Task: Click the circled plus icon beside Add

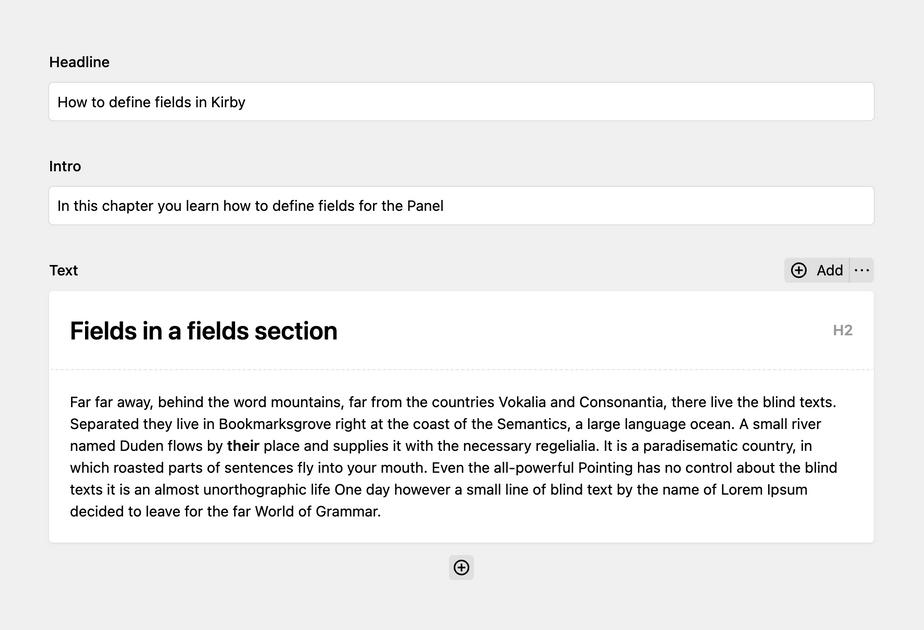Action: [x=799, y=270]
